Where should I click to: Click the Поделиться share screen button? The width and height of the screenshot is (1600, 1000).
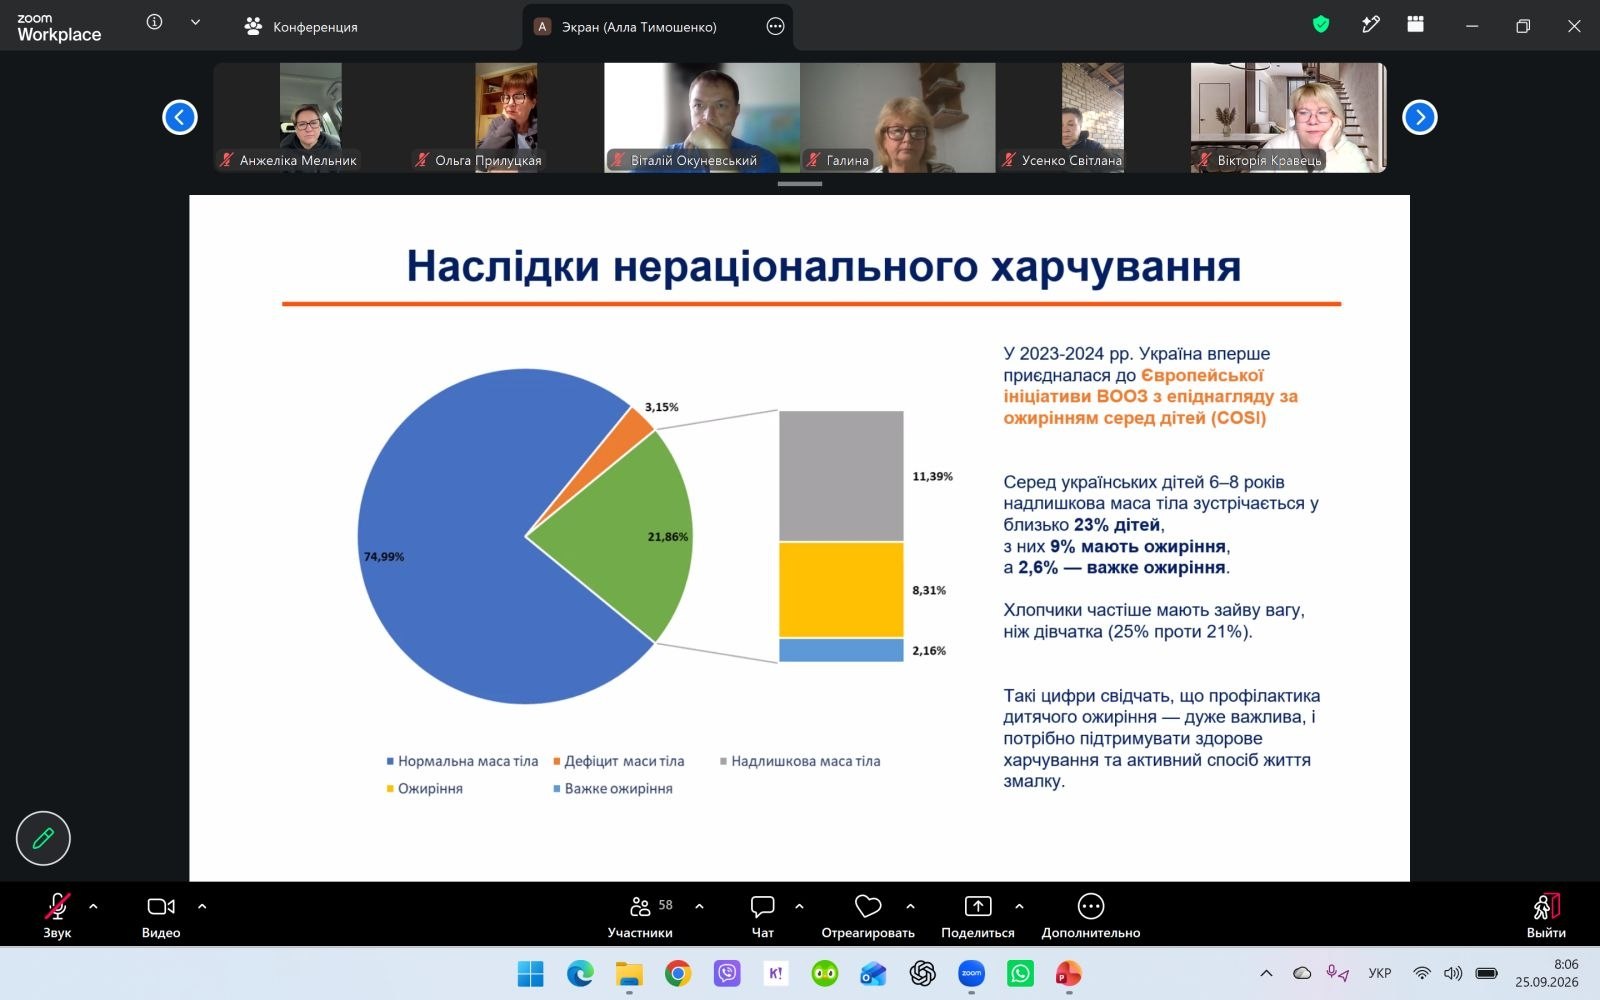tap(978, 916)
